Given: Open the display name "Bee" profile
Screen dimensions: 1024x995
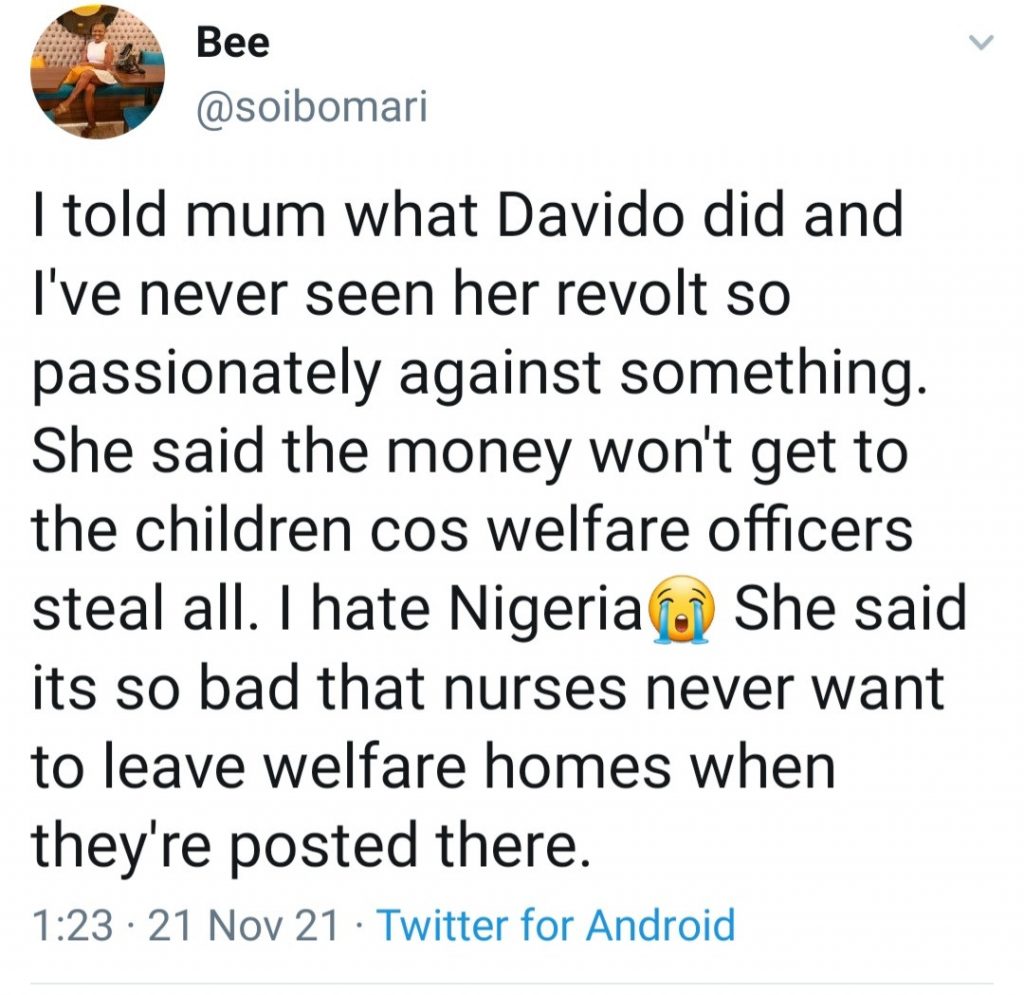Looking at the screenshot, I should coord(232,43).
